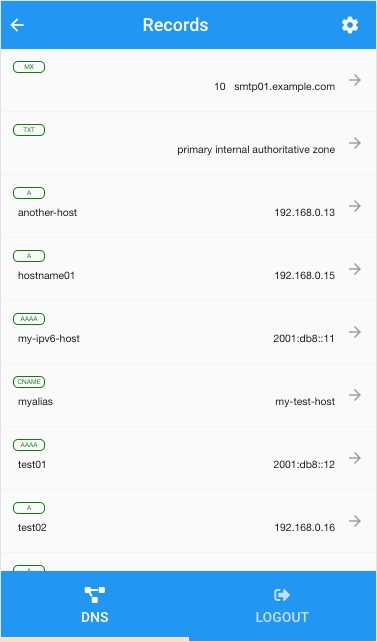The image size is (377, 642).
Task: Open my-ipv6-host record arrow
Action: coord(355,332)
